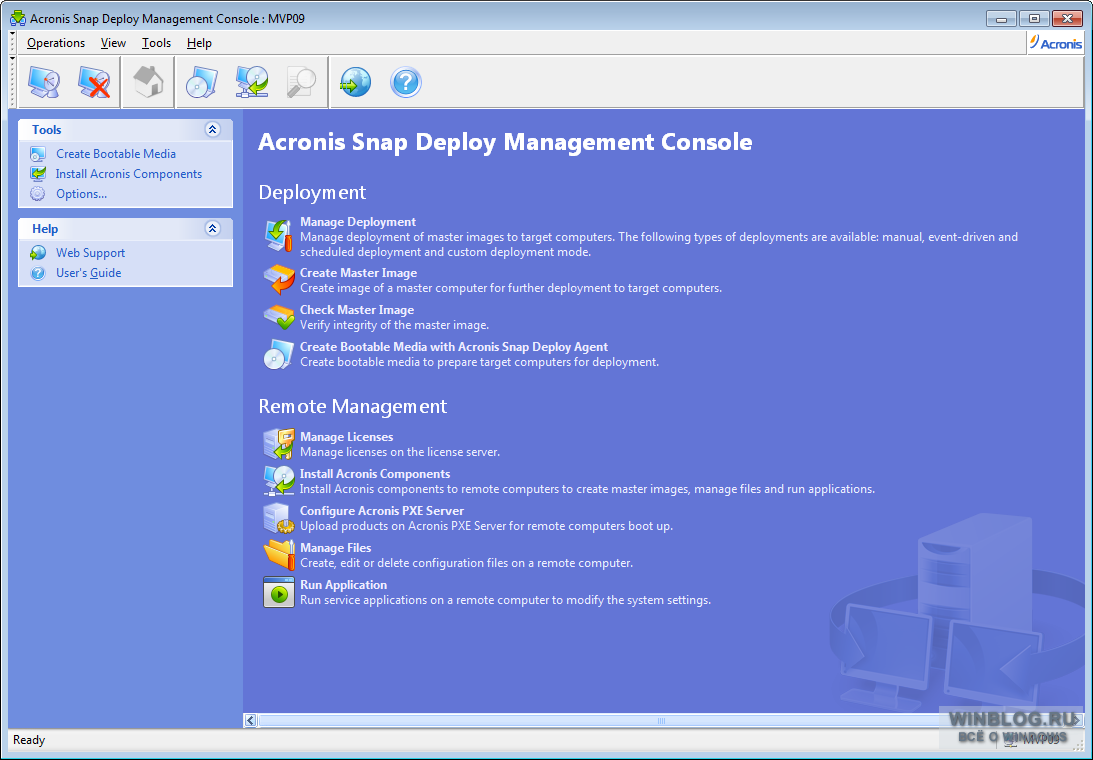Click the Install Components toolbar icon
This screenshot has height=760, width=1093.
[x=252, y=82]
